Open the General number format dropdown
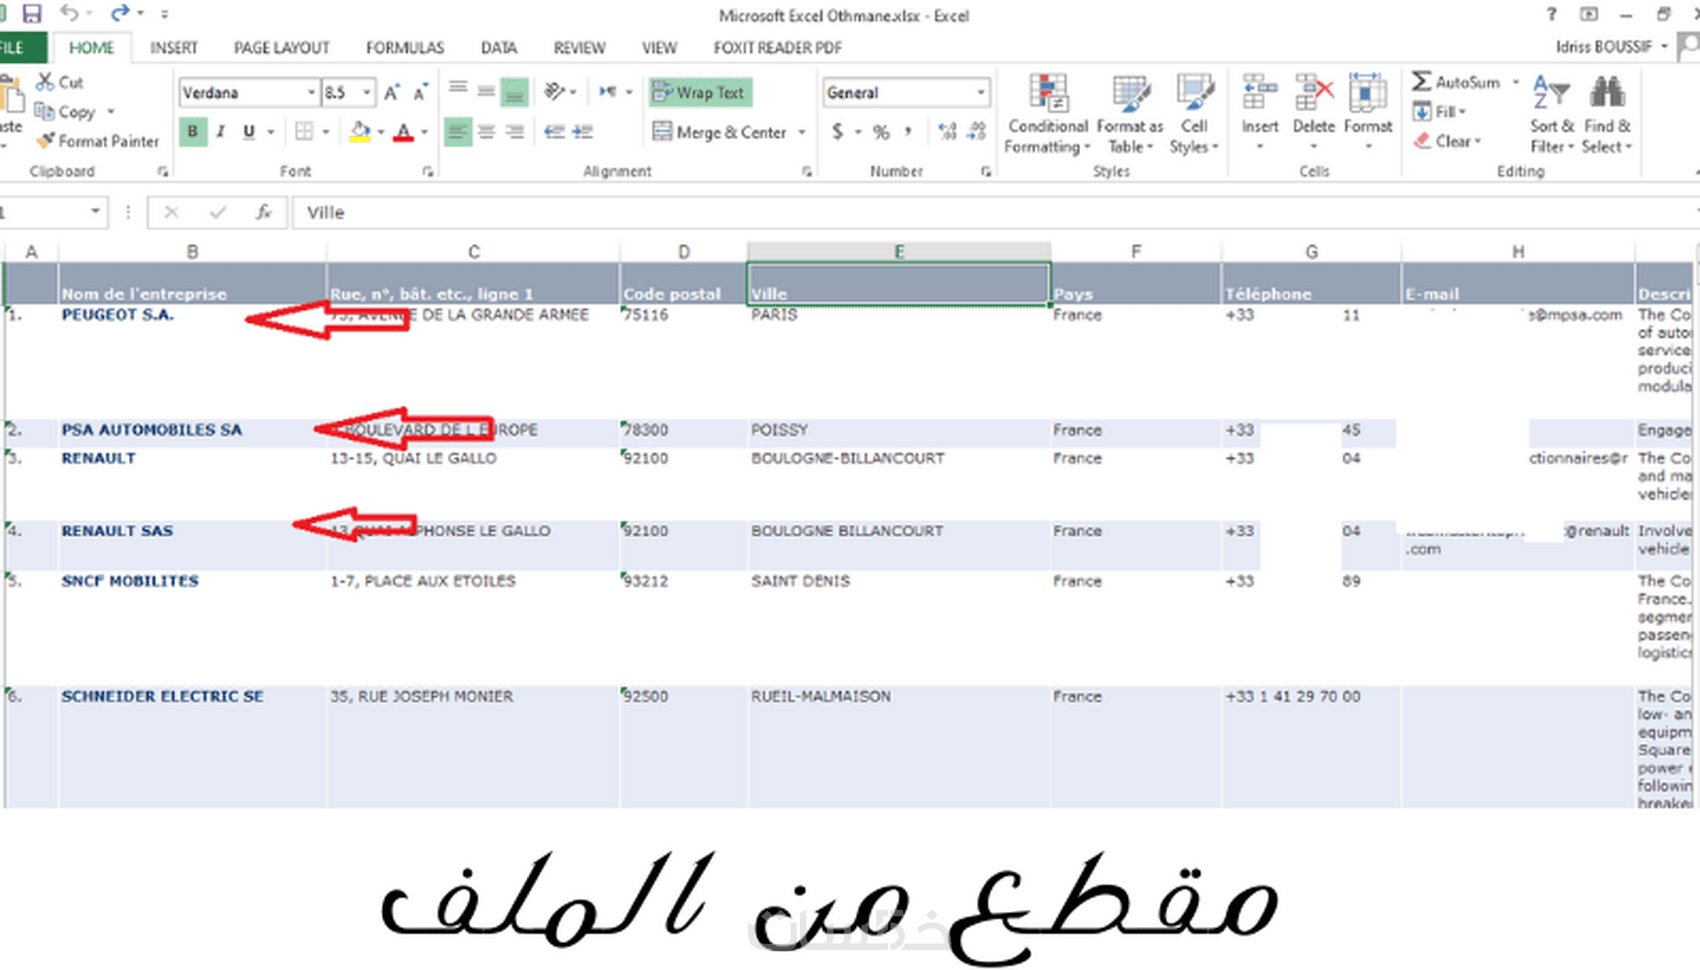The width and height of the screenshot is (1700, 970). tap(980, 93)
